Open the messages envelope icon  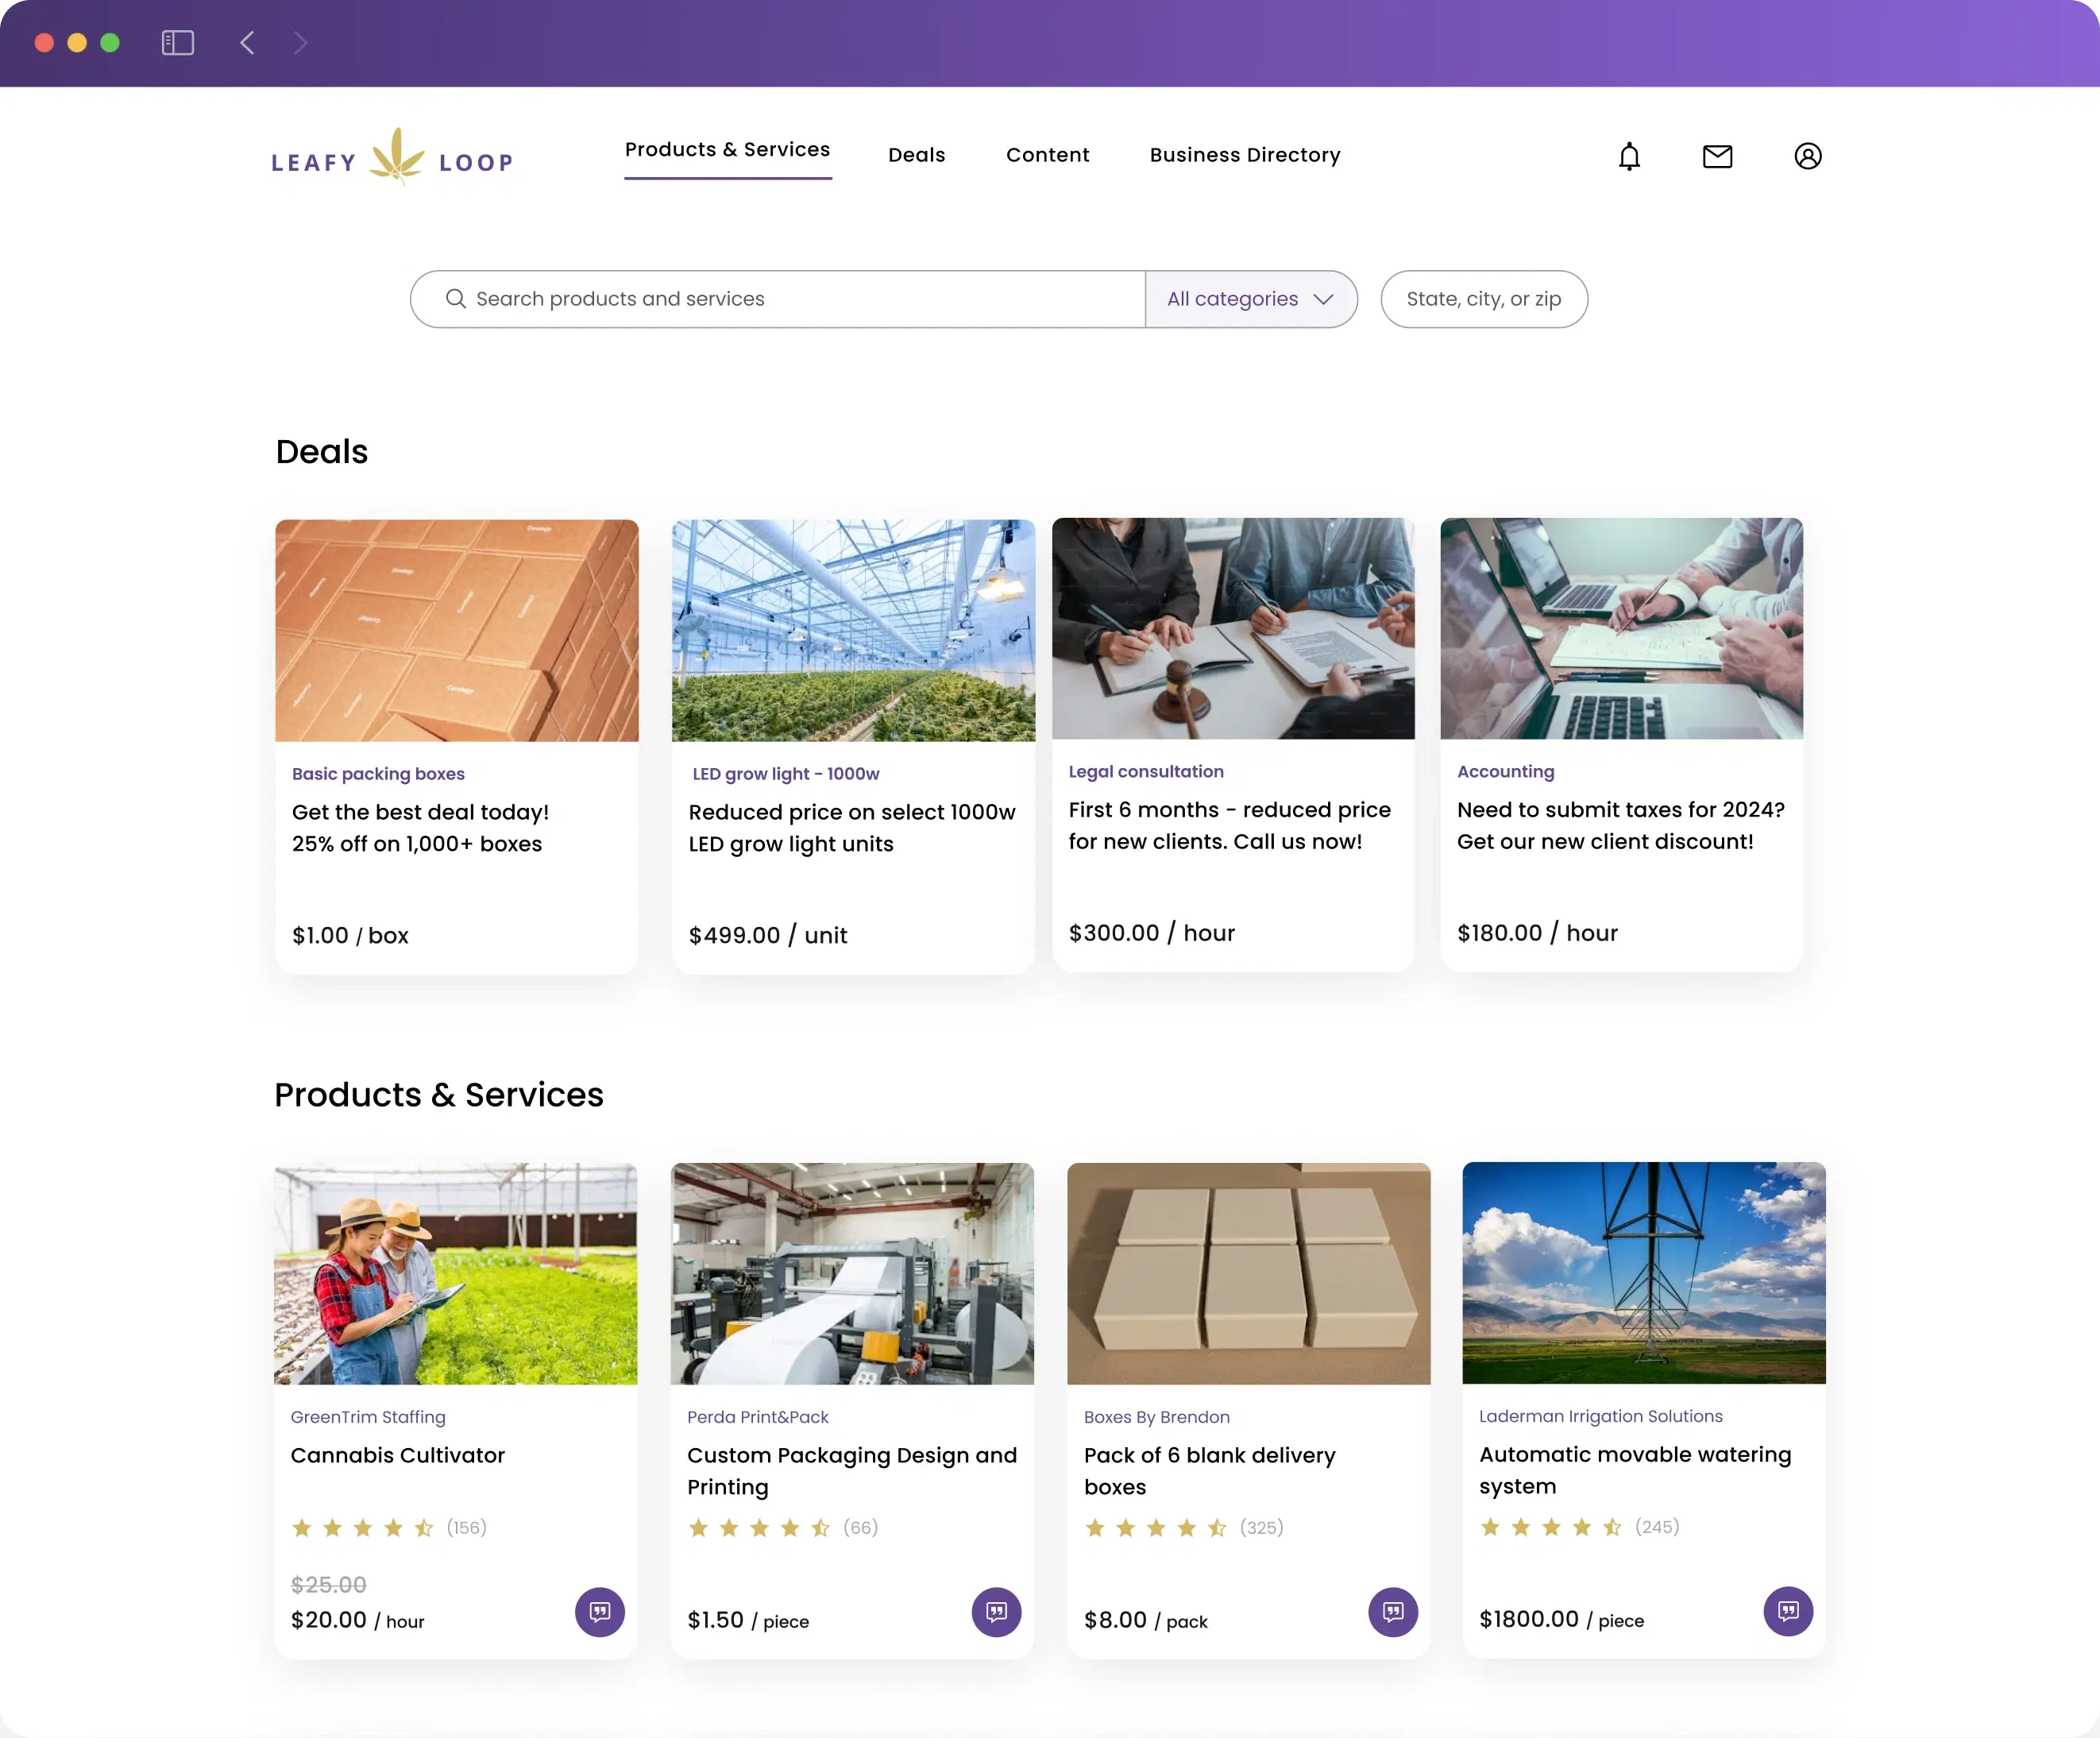(x=1717, y=156)
